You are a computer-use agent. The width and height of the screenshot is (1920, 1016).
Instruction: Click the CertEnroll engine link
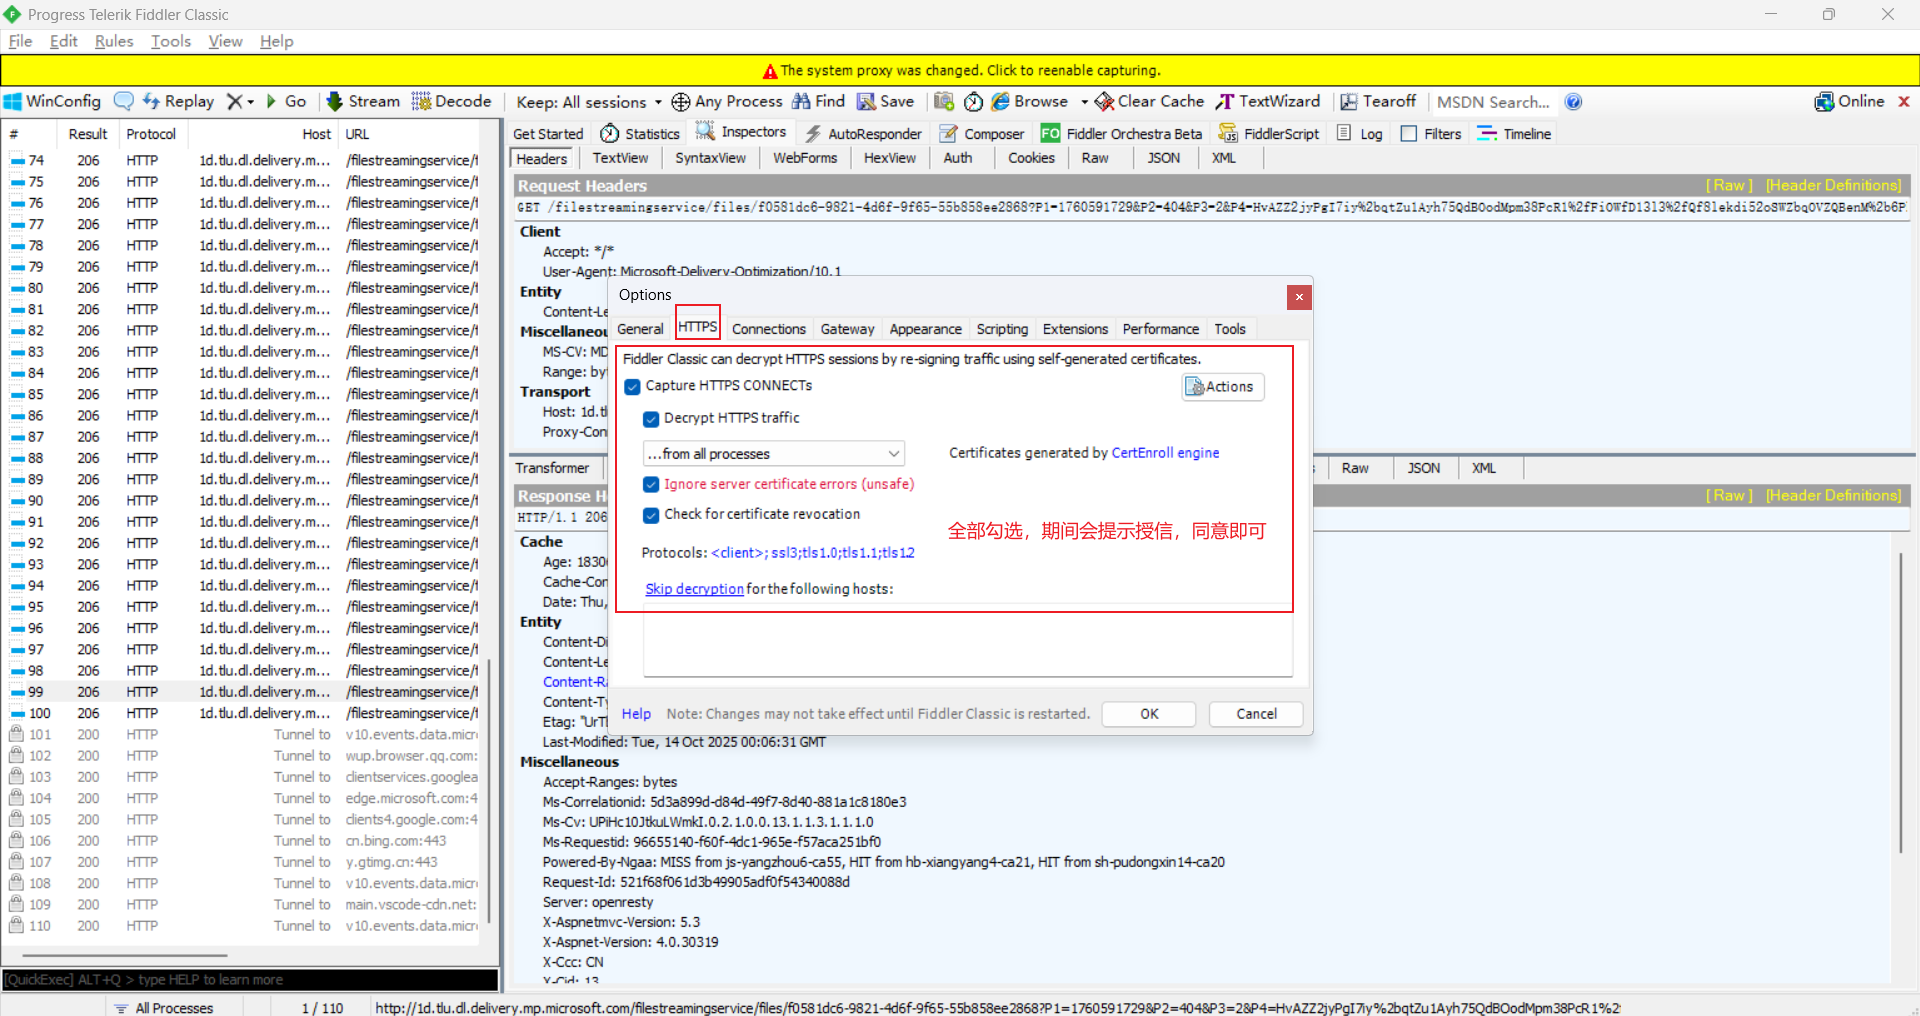(x=1165, y=453)
